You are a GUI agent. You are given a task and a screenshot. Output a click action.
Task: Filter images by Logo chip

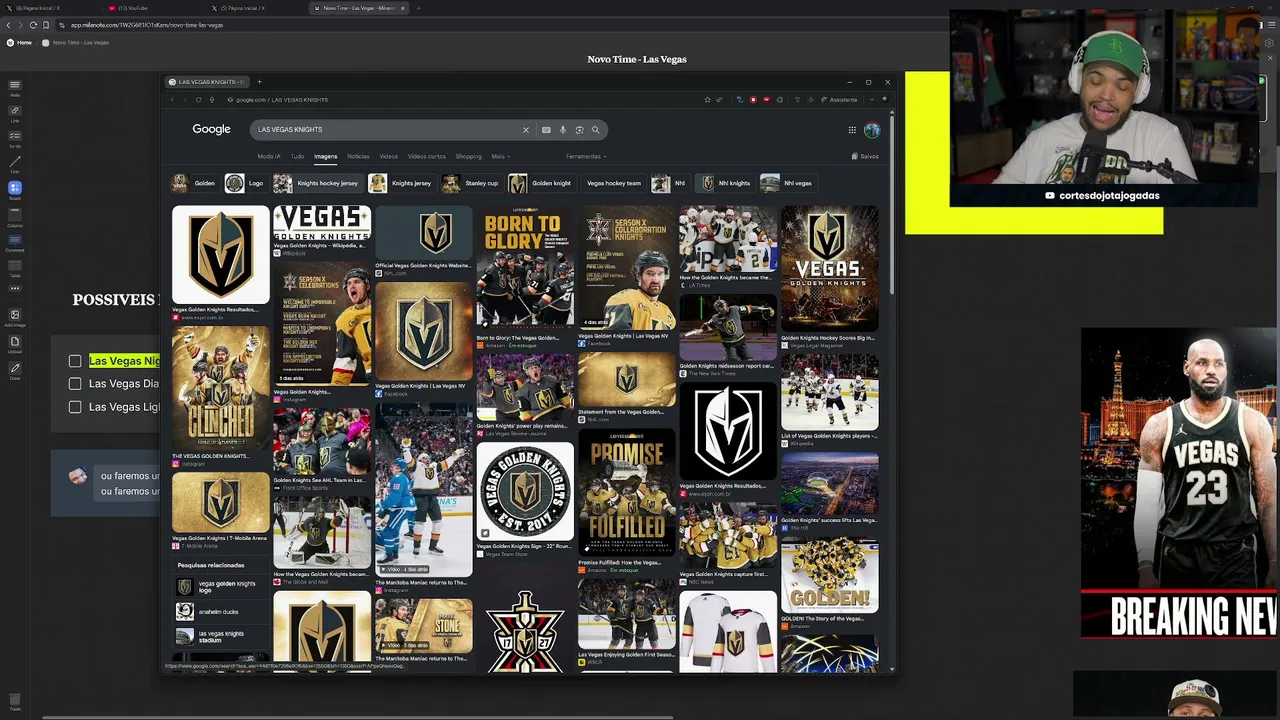[245, 183]
